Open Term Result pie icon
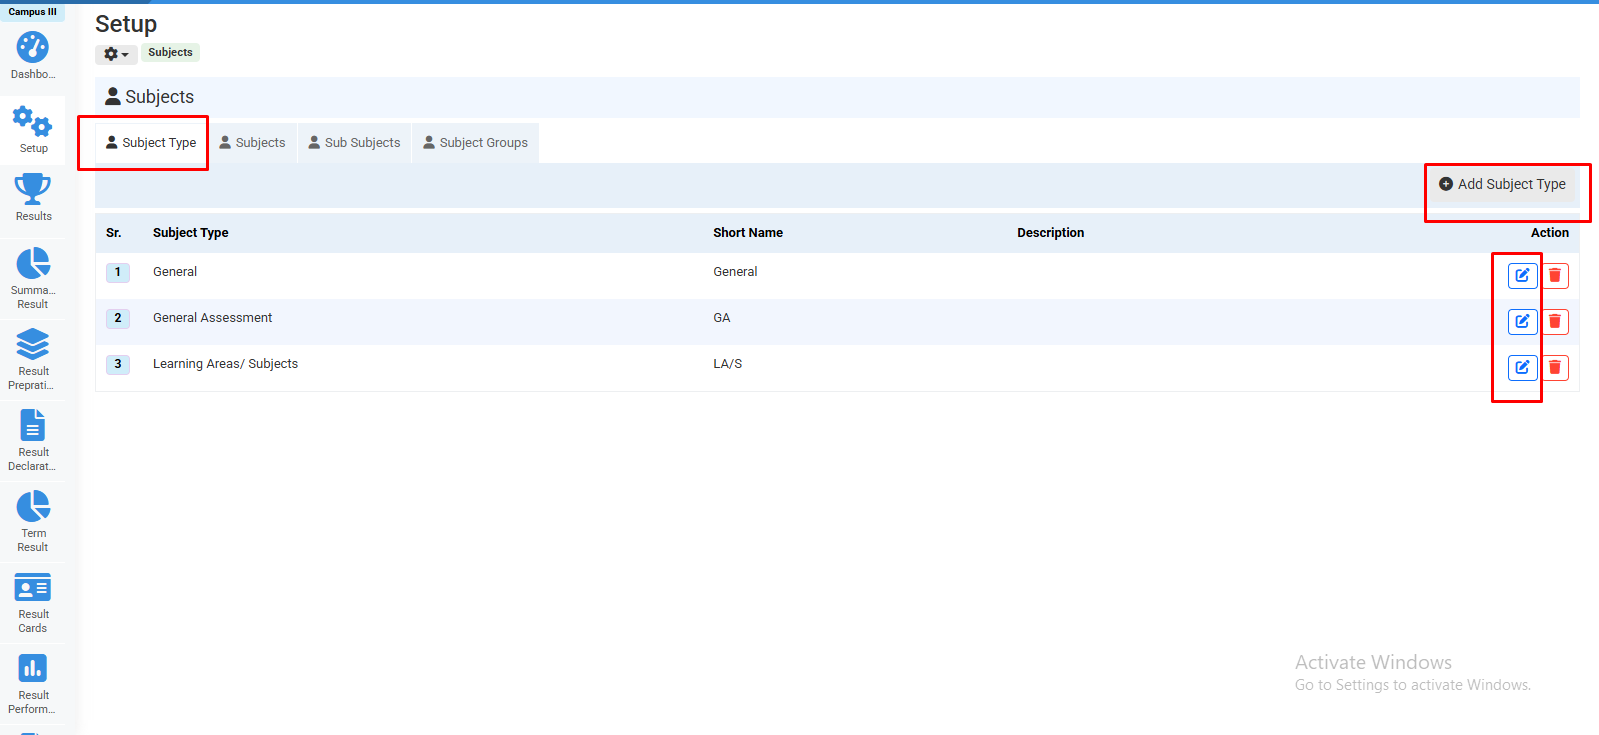Viewport: 1599px width, 735px height. 33,506
